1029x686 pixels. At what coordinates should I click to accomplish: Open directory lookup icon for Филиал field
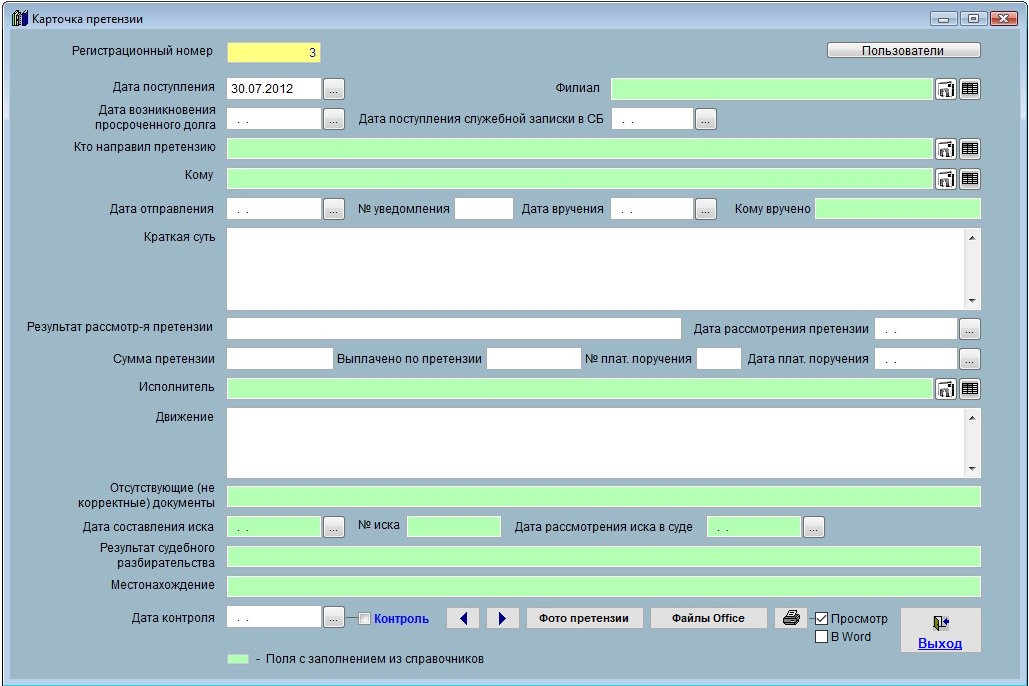tap(946, 89)
